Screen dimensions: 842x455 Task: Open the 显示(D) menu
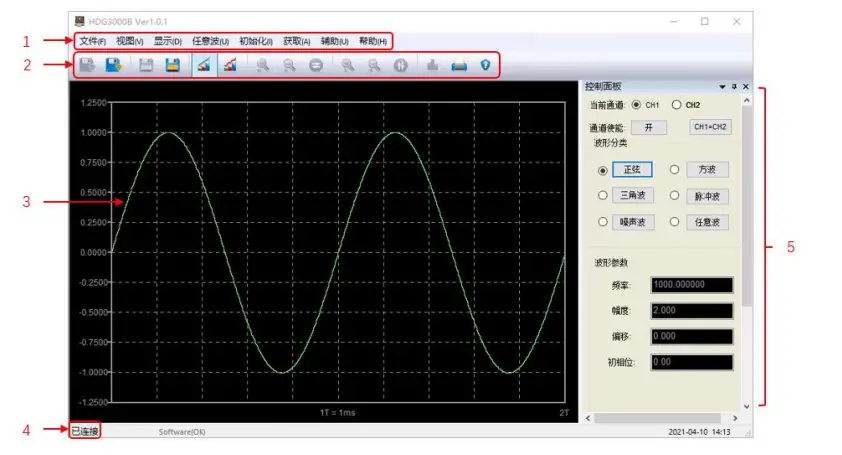tap(168, 41)
